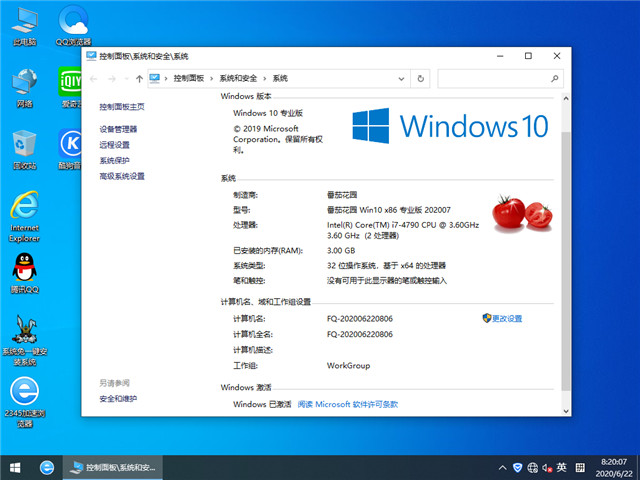Expand the chevron after 控制面板 breadcrumb
Image resolution: width=640 pixels, height=480 pixels.
pos(211,78)
